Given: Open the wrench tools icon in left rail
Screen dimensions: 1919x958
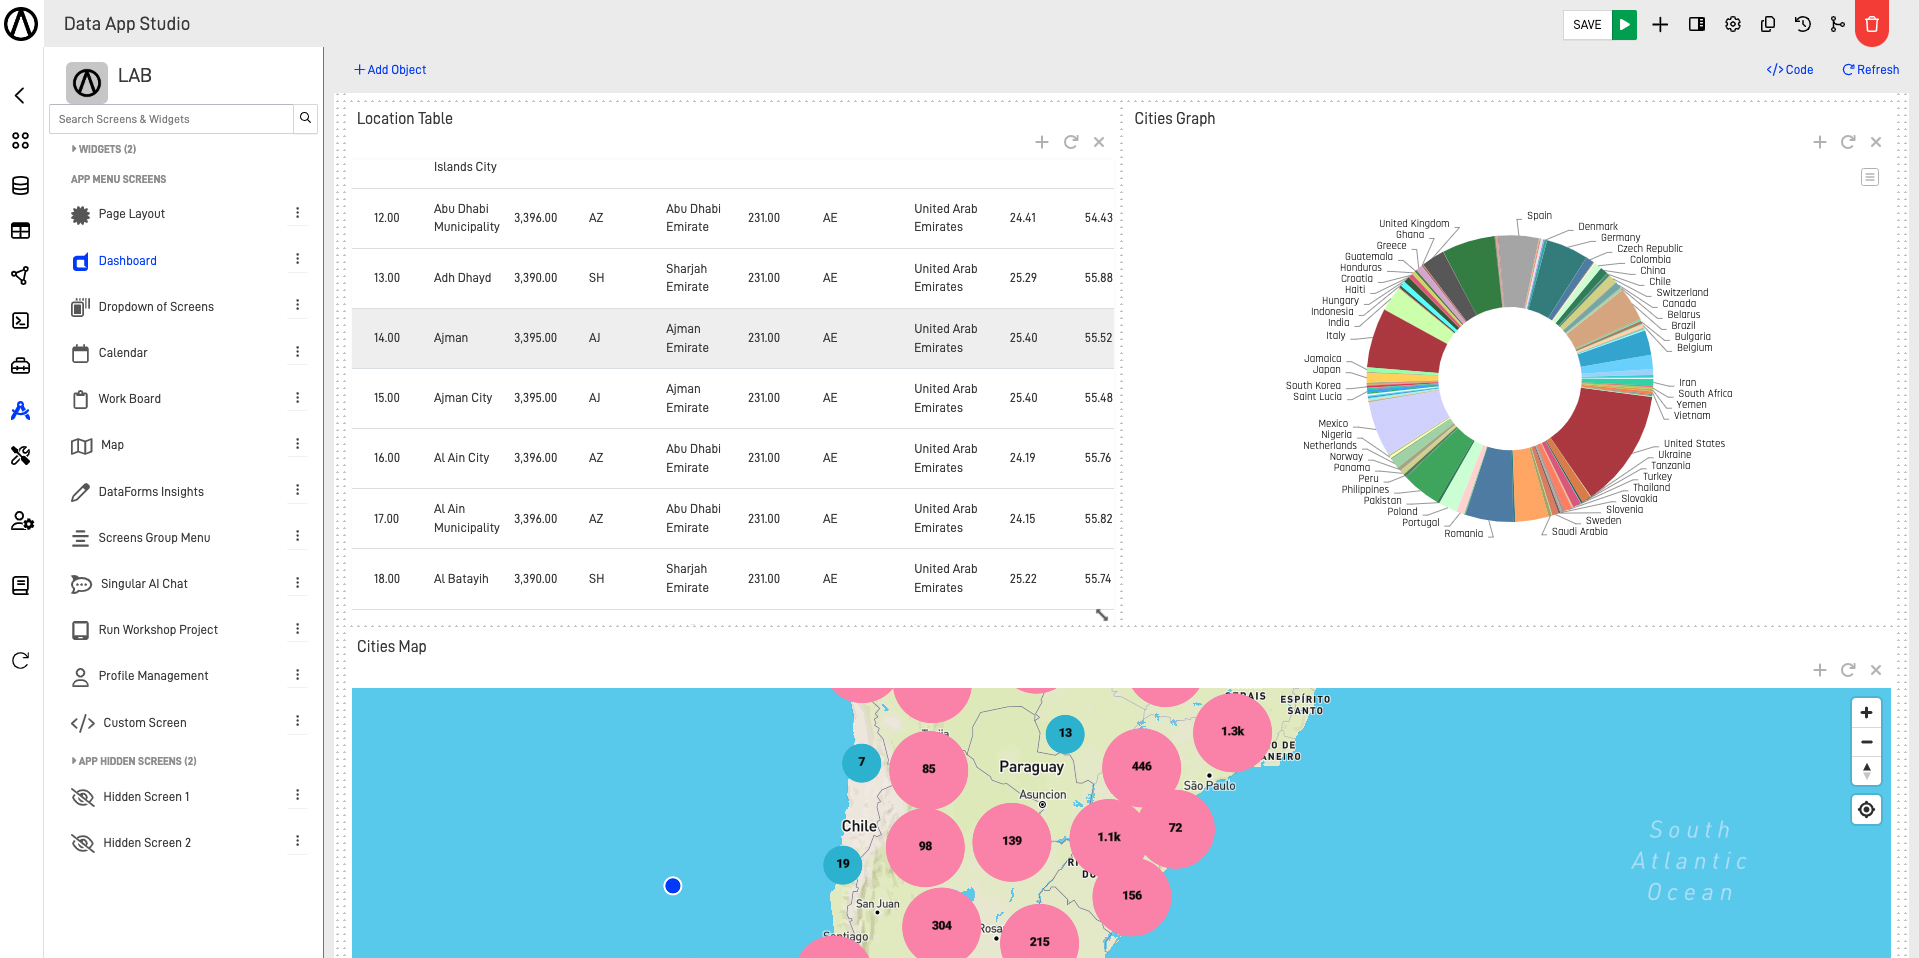Looking at the screenshot, I should pyautogui.click(x=20, y=456).
